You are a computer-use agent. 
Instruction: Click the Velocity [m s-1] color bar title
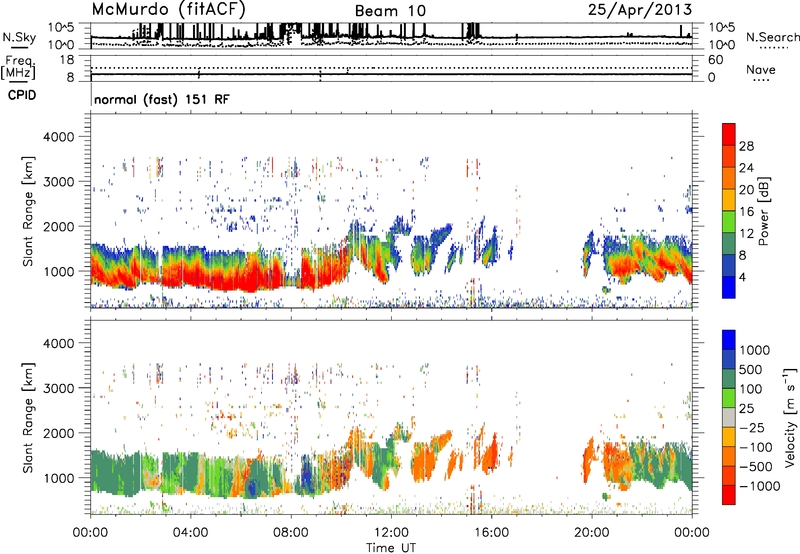coord(790,418)
